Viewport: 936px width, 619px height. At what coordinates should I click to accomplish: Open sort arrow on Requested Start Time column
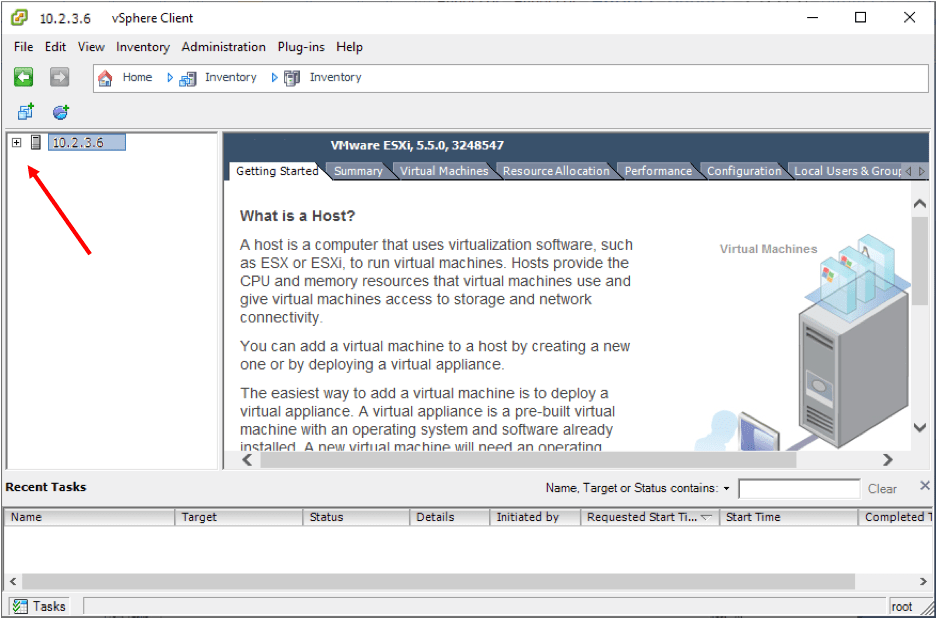tap(706, 517)
